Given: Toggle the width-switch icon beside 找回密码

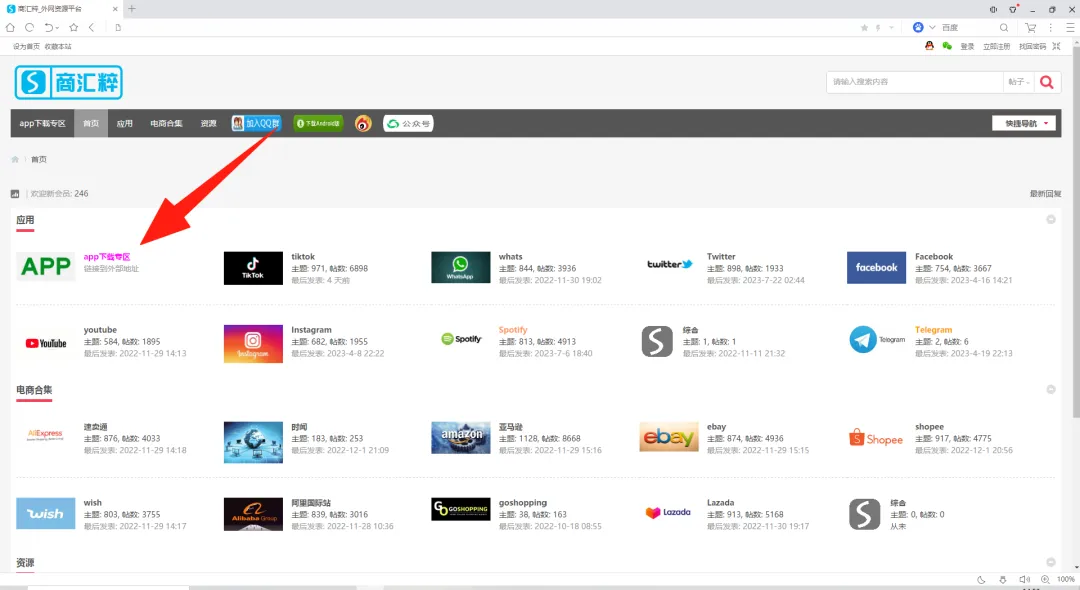Looking at the screenshot, I should tap(1056, 46).
